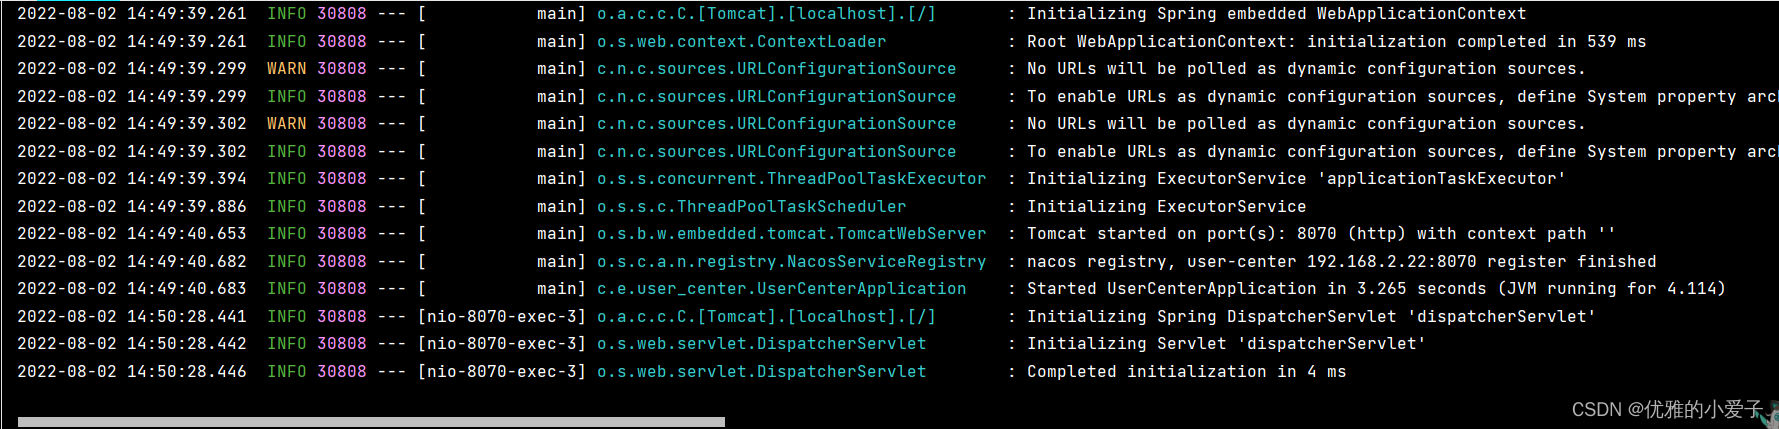Click DispatcherServlet logger at 14:50:28.442
This screenshot has width=1779, height=429.
761,344
